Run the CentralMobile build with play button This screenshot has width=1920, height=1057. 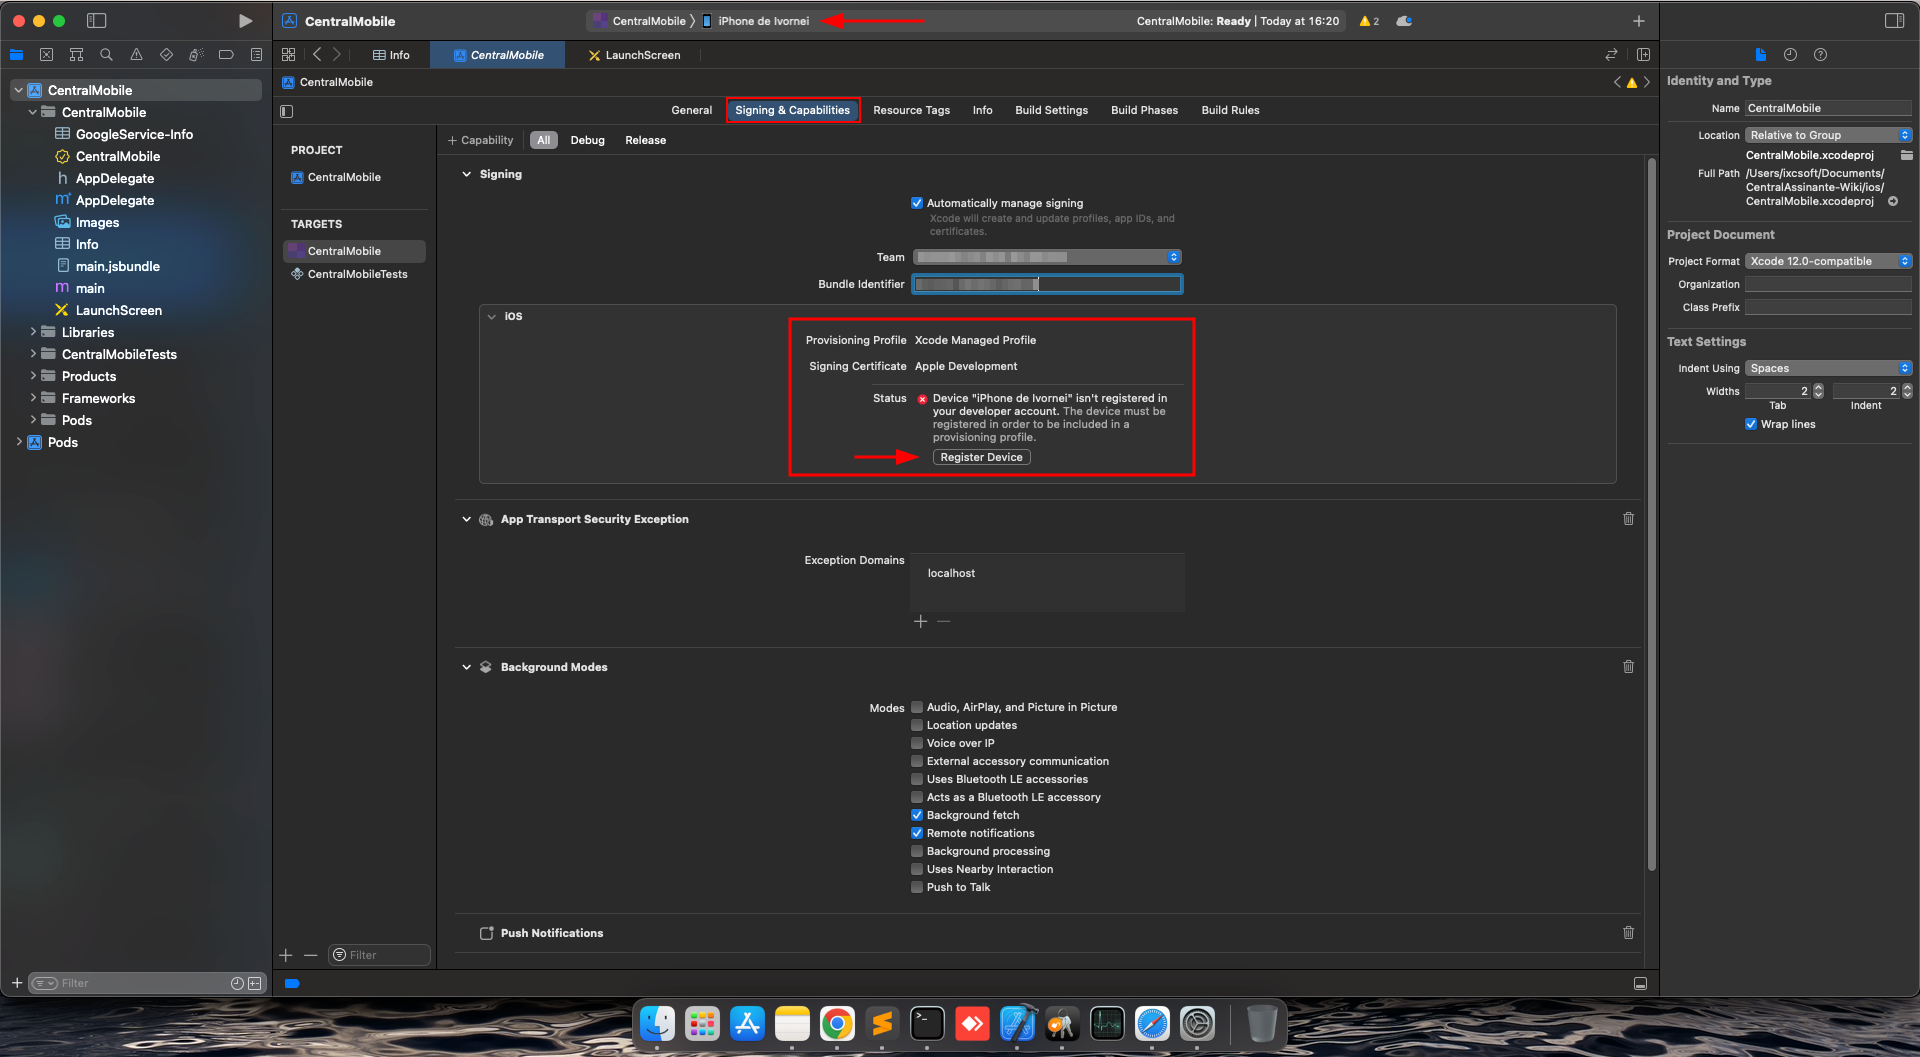pyautogui.click(x=245, y=20)
